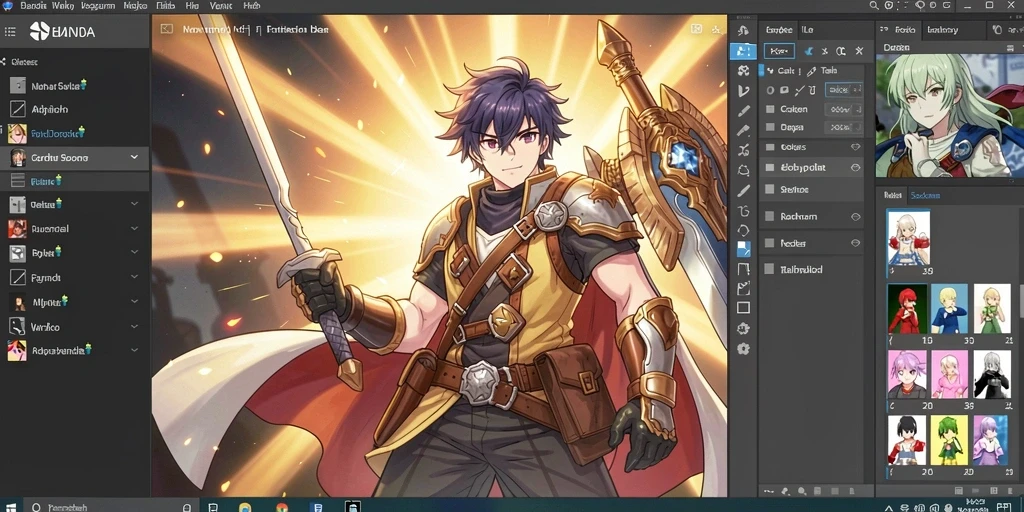Click the outlined Kiw button in layers panel
Image resolution: width=1024 pixels, height=512 pixels.
point(778,51)
